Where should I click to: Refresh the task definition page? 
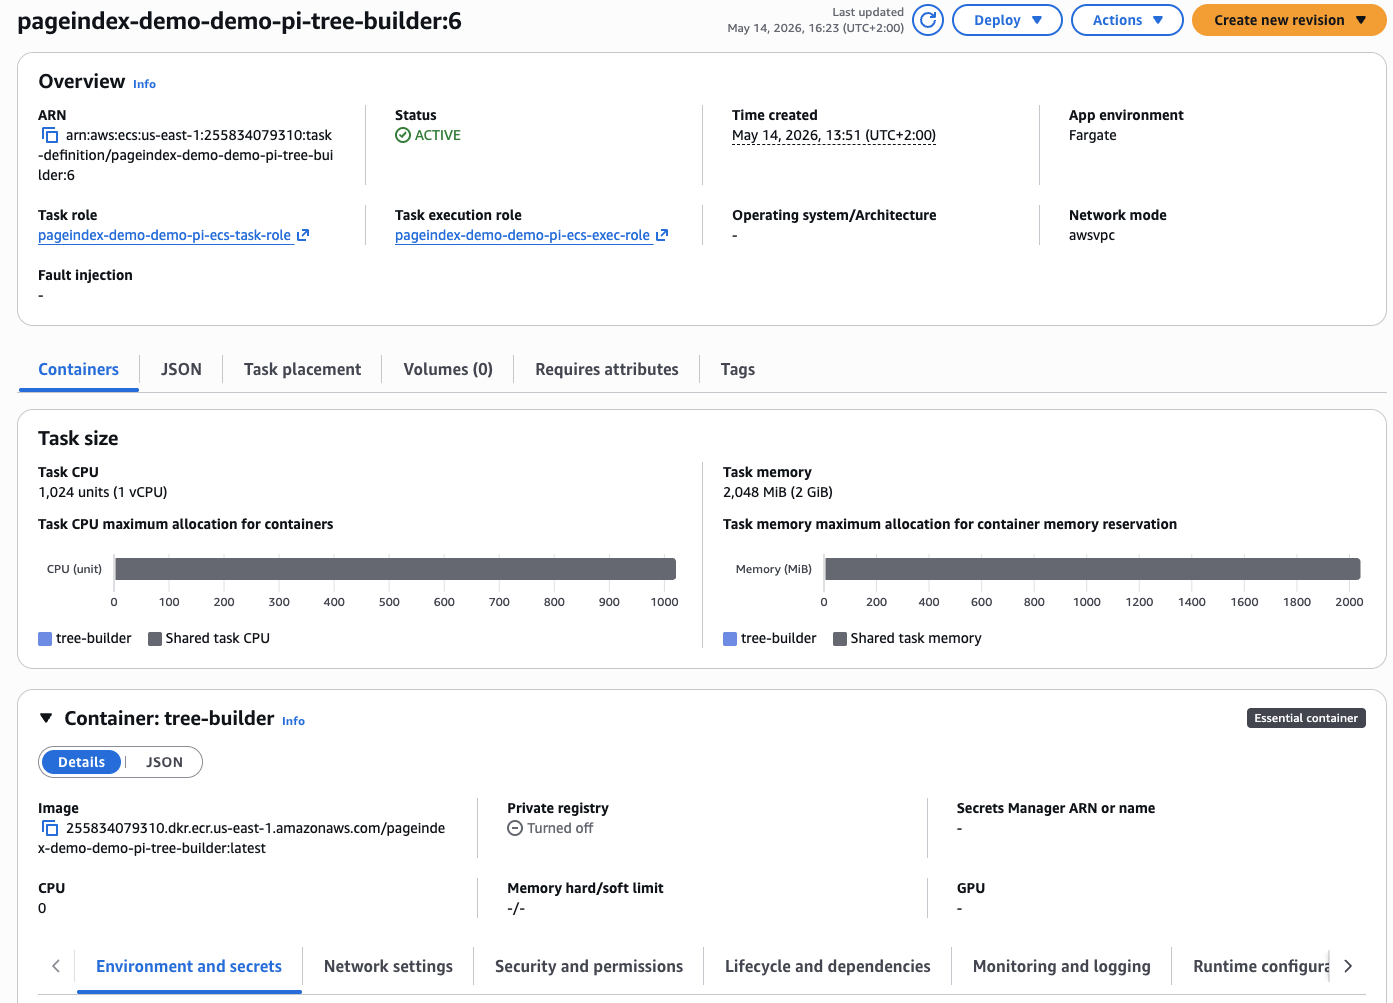[x=928, y=20]
